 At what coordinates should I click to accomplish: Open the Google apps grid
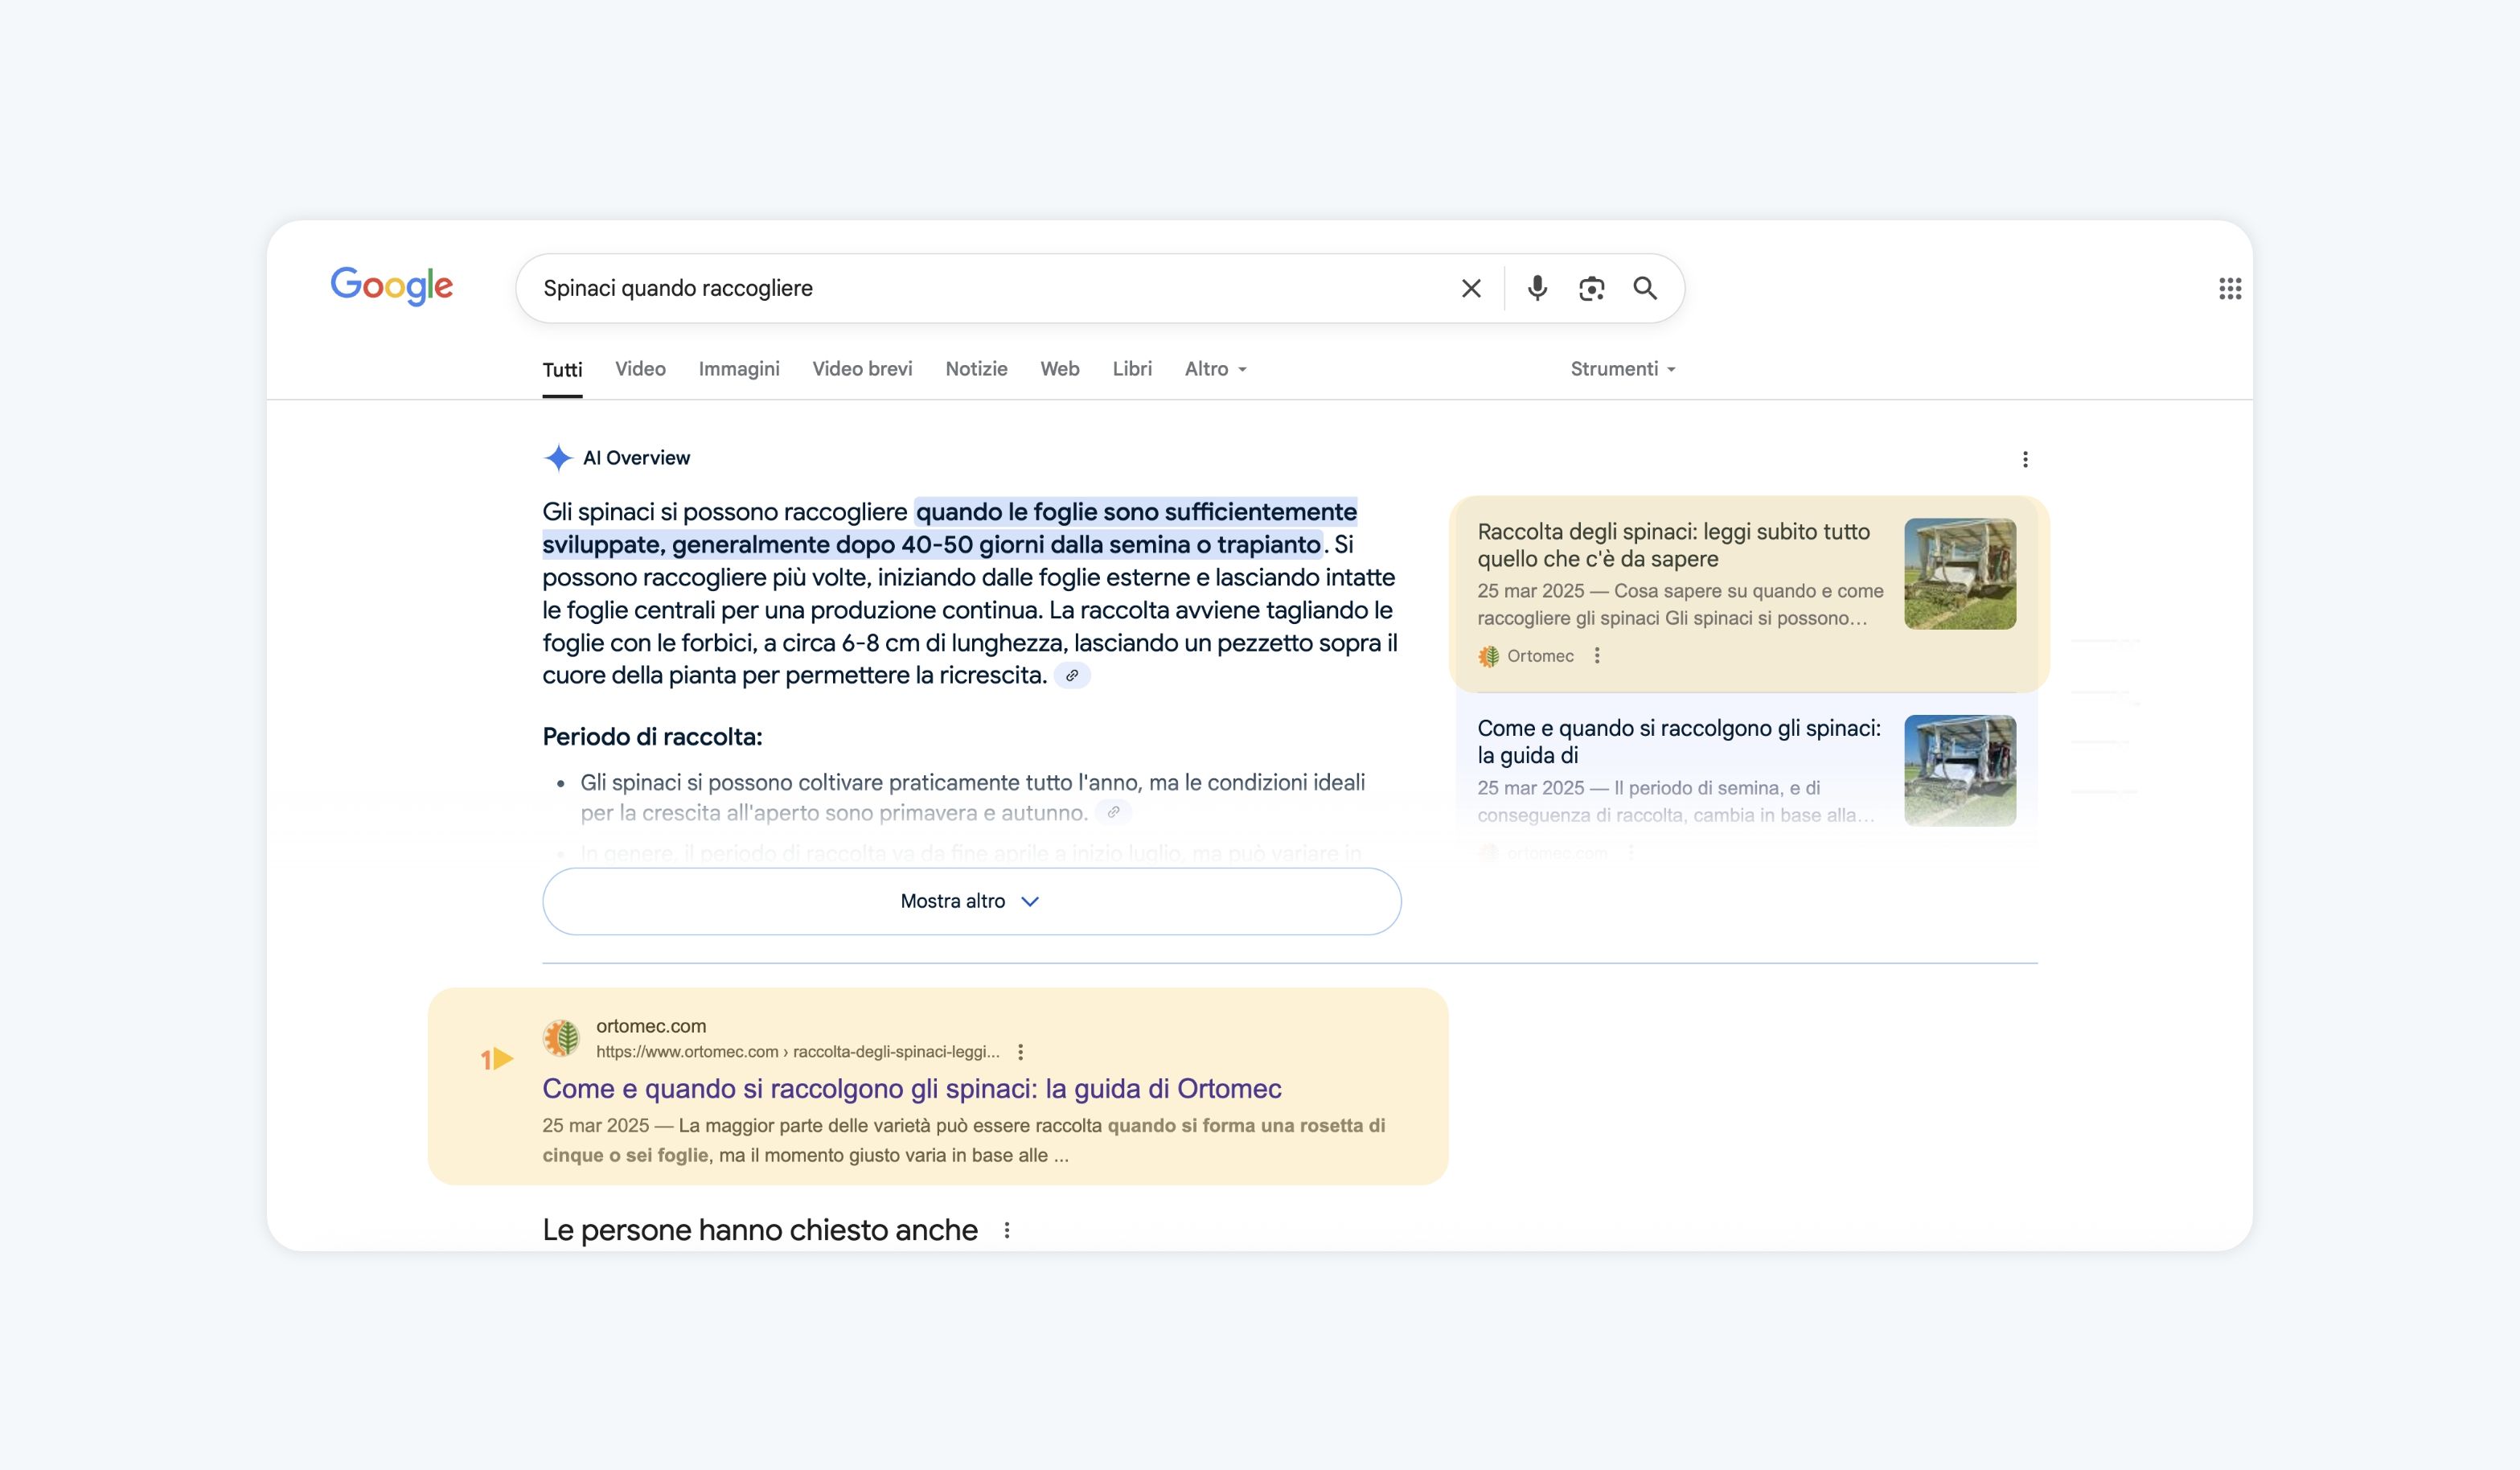click(x=2230, y=289)
